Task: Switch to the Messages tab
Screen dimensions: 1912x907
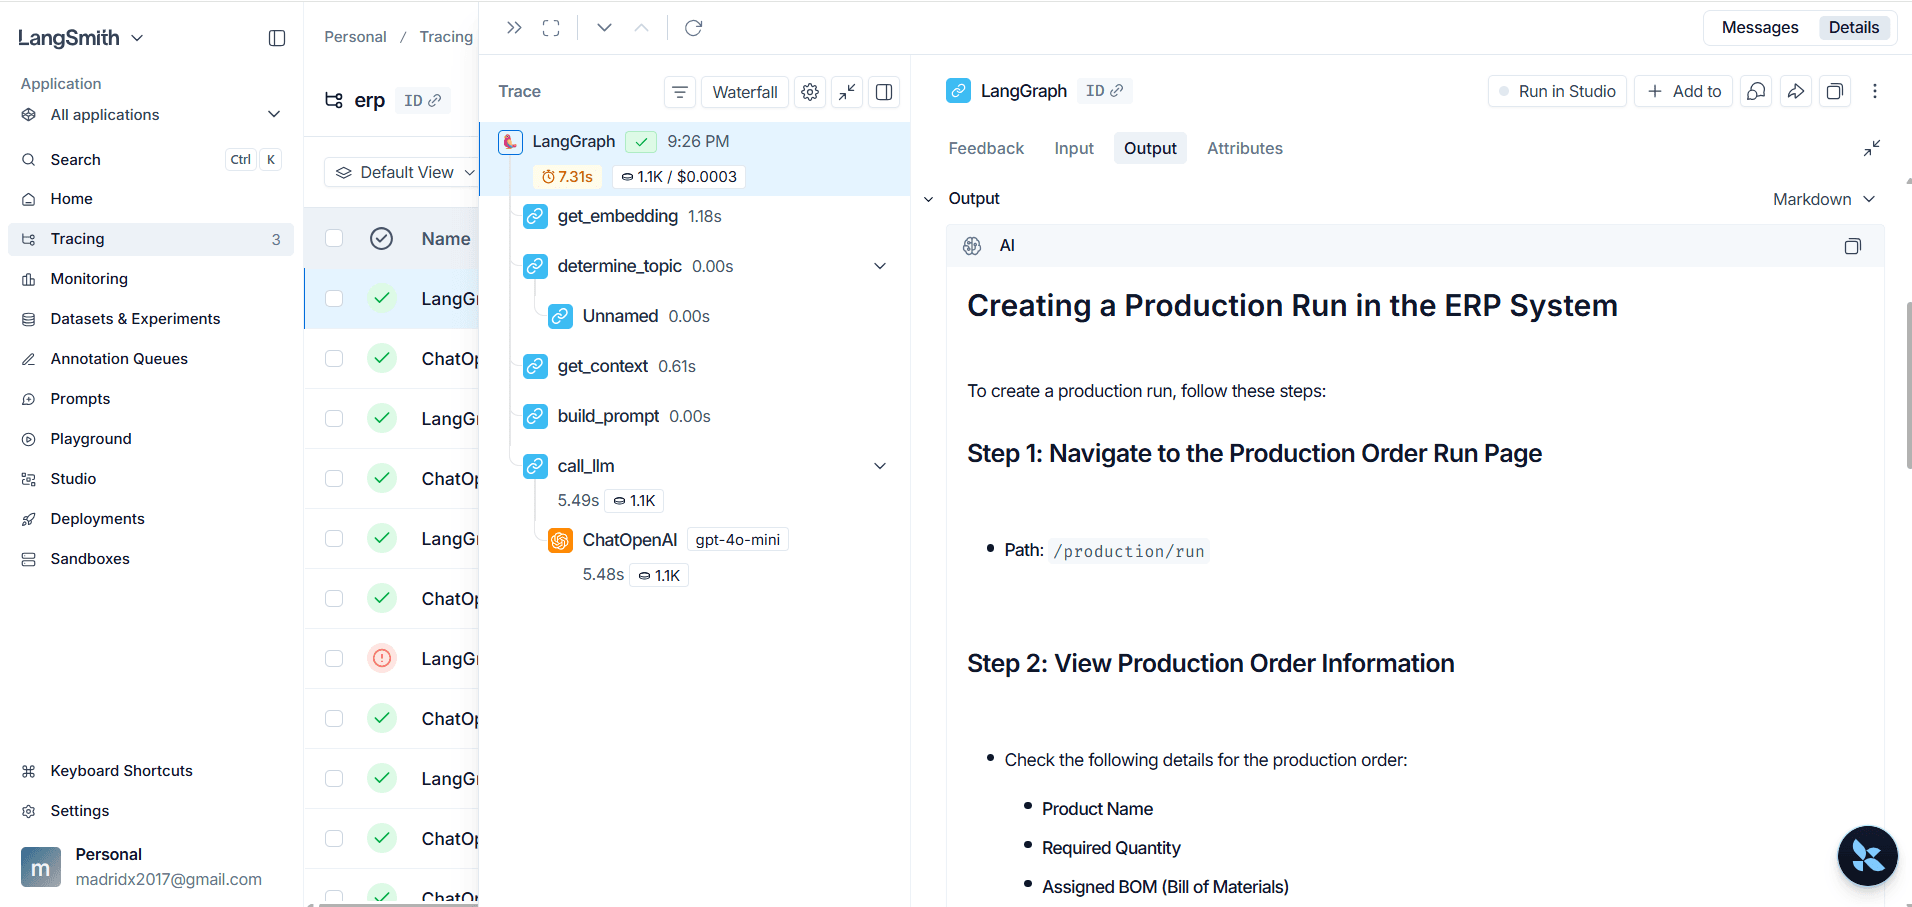Action: [x=1758, y=27]
